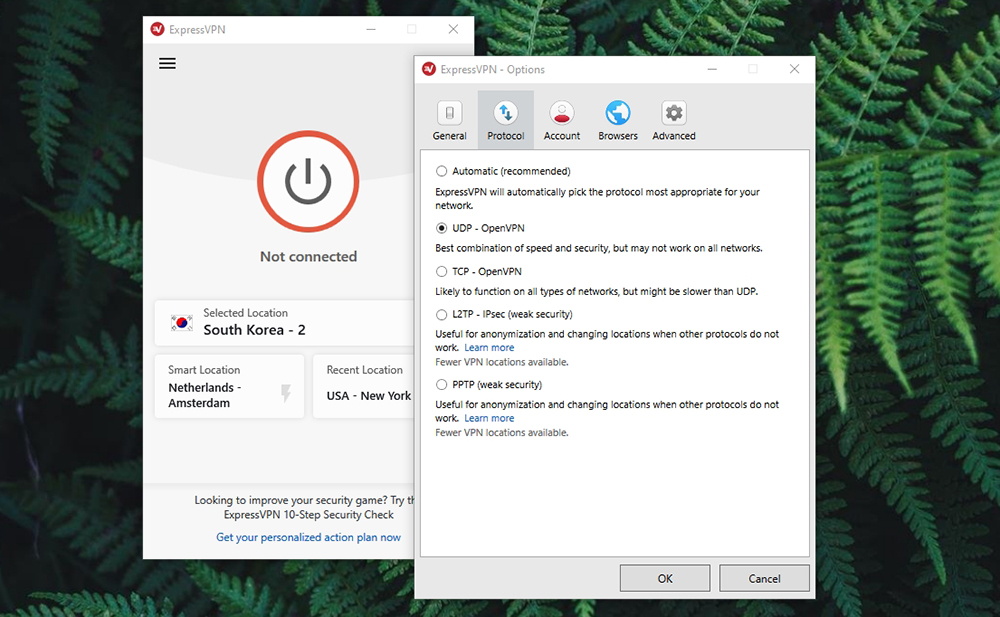
Task: Click the 'Not connected' status text
Action: [309, 256]
